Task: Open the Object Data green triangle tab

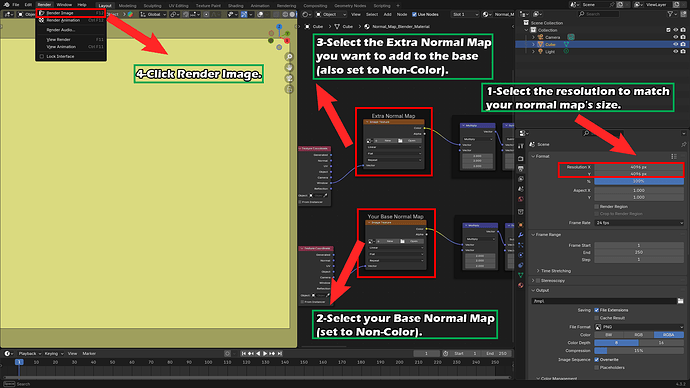Action: tap(521, 275)
